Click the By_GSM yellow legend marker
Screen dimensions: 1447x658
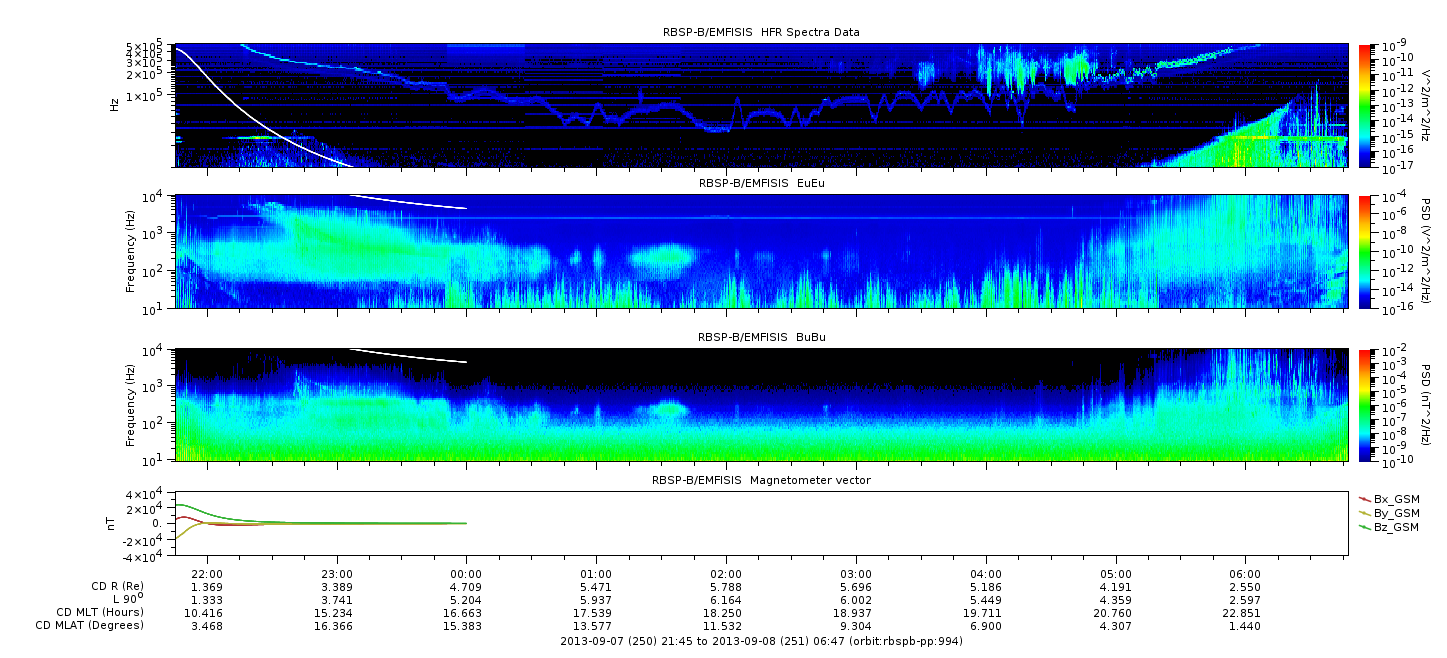[1365, 512]
